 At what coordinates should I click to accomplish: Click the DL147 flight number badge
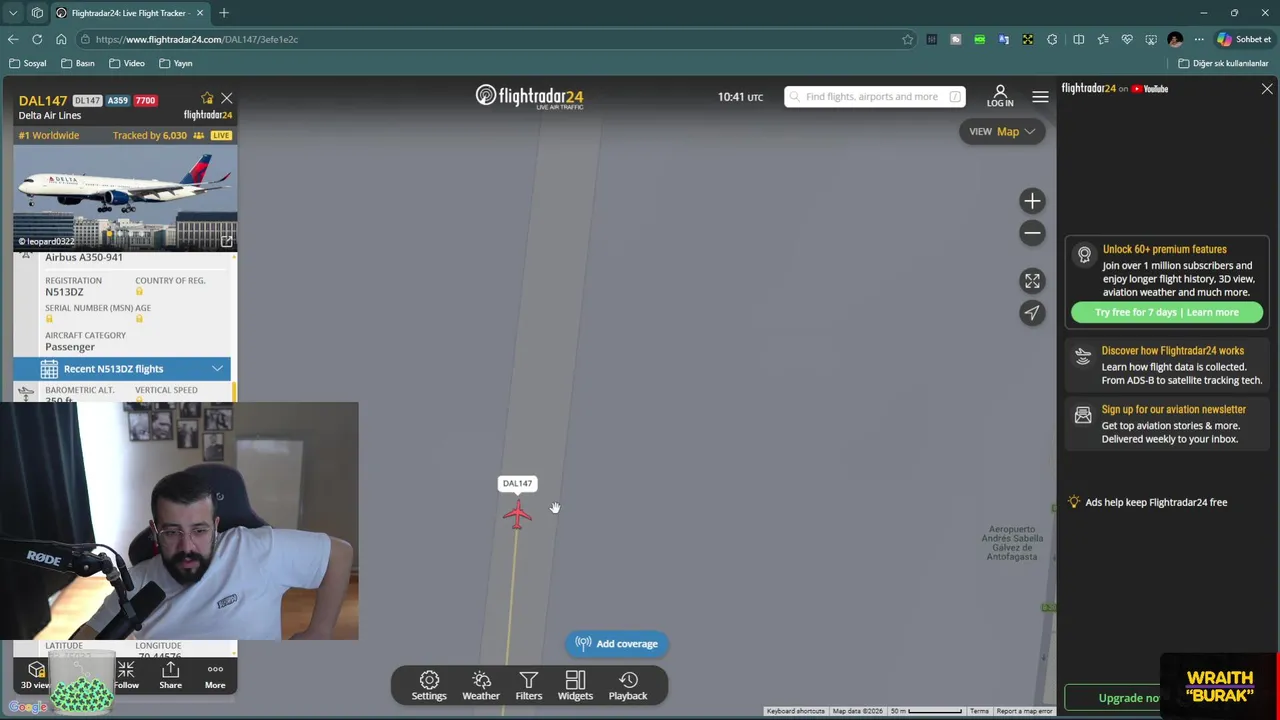tap(87, 101)
